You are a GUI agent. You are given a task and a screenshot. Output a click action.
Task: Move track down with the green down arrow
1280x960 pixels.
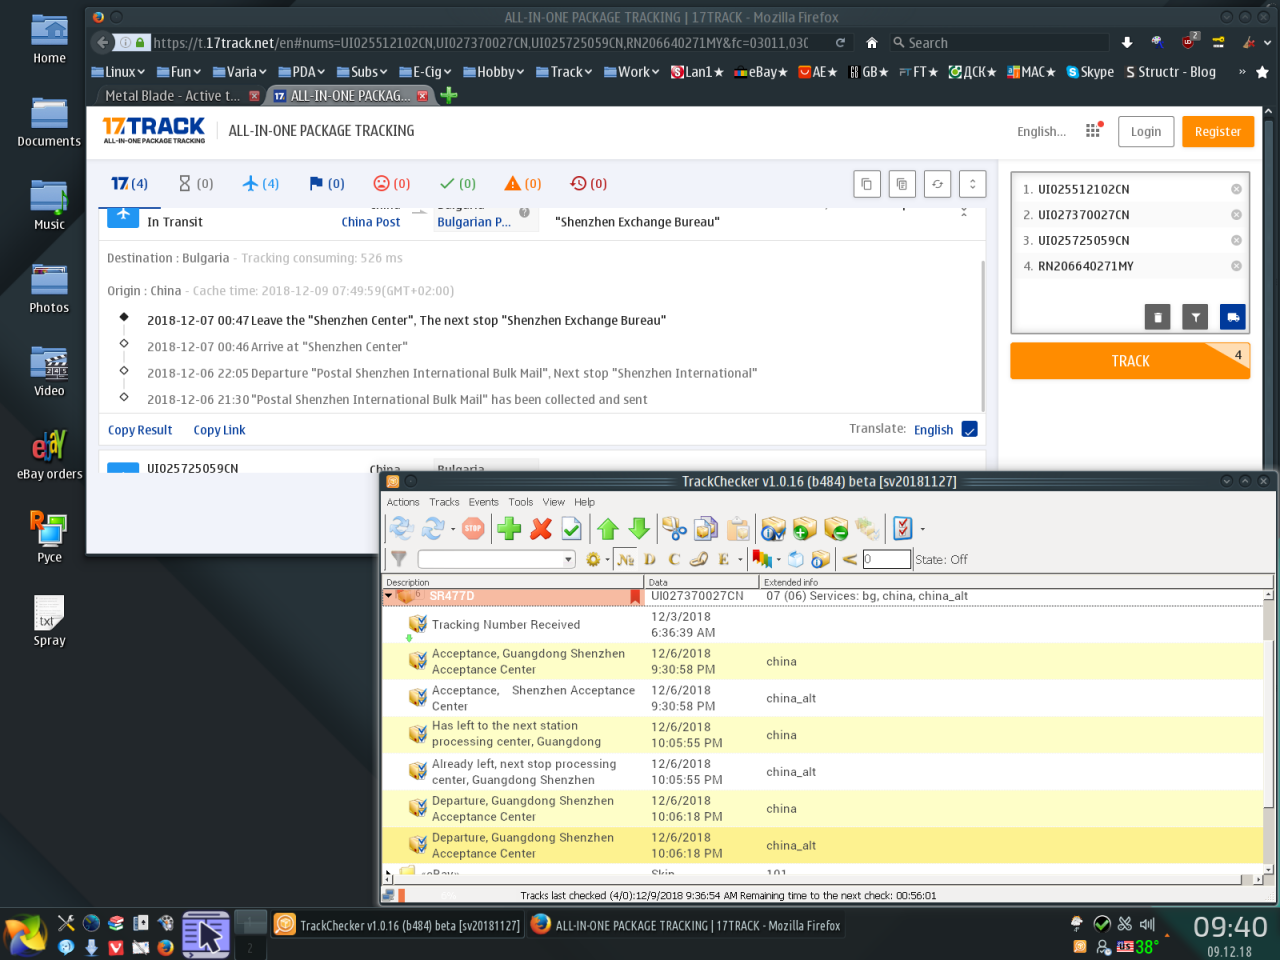click(639, 528)
